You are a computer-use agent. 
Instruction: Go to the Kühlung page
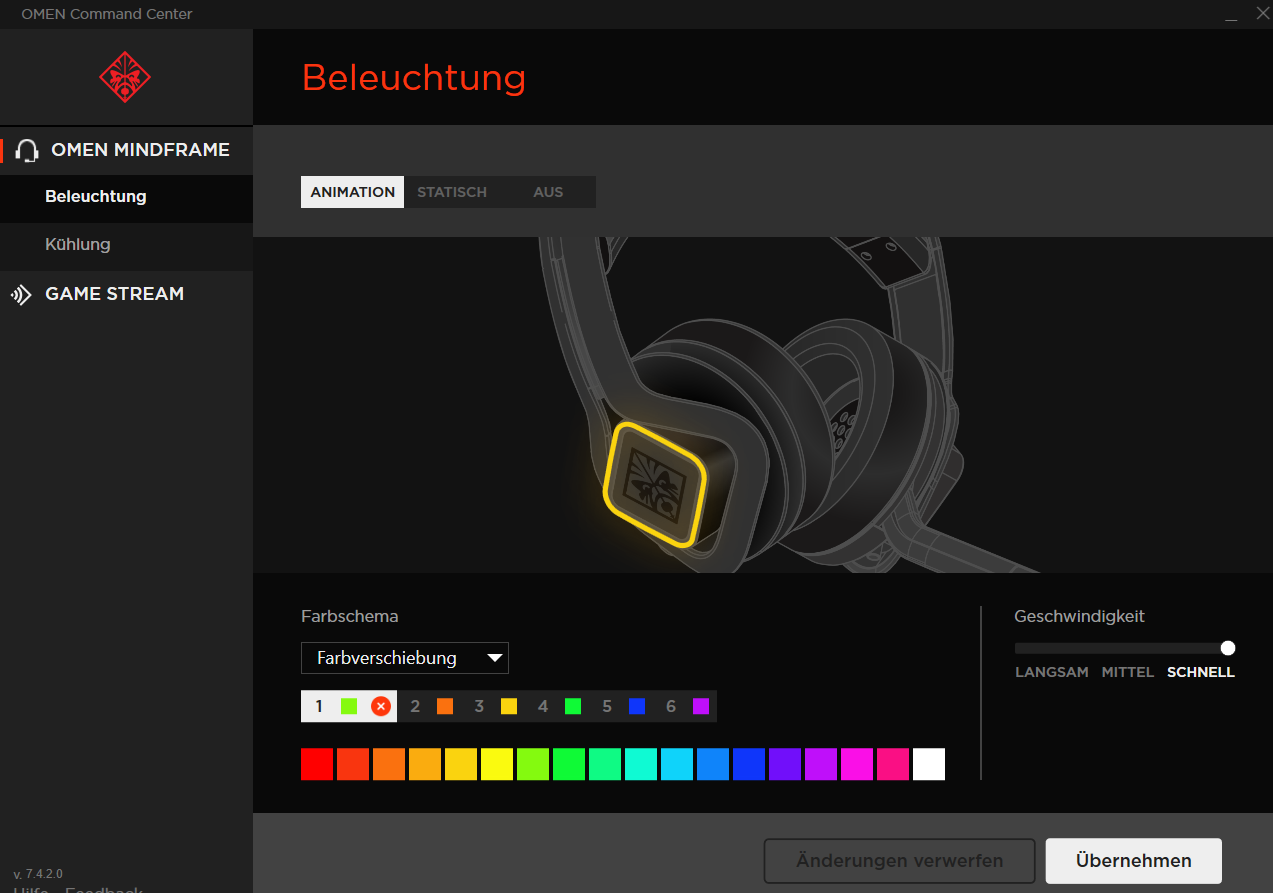[126, 245]
